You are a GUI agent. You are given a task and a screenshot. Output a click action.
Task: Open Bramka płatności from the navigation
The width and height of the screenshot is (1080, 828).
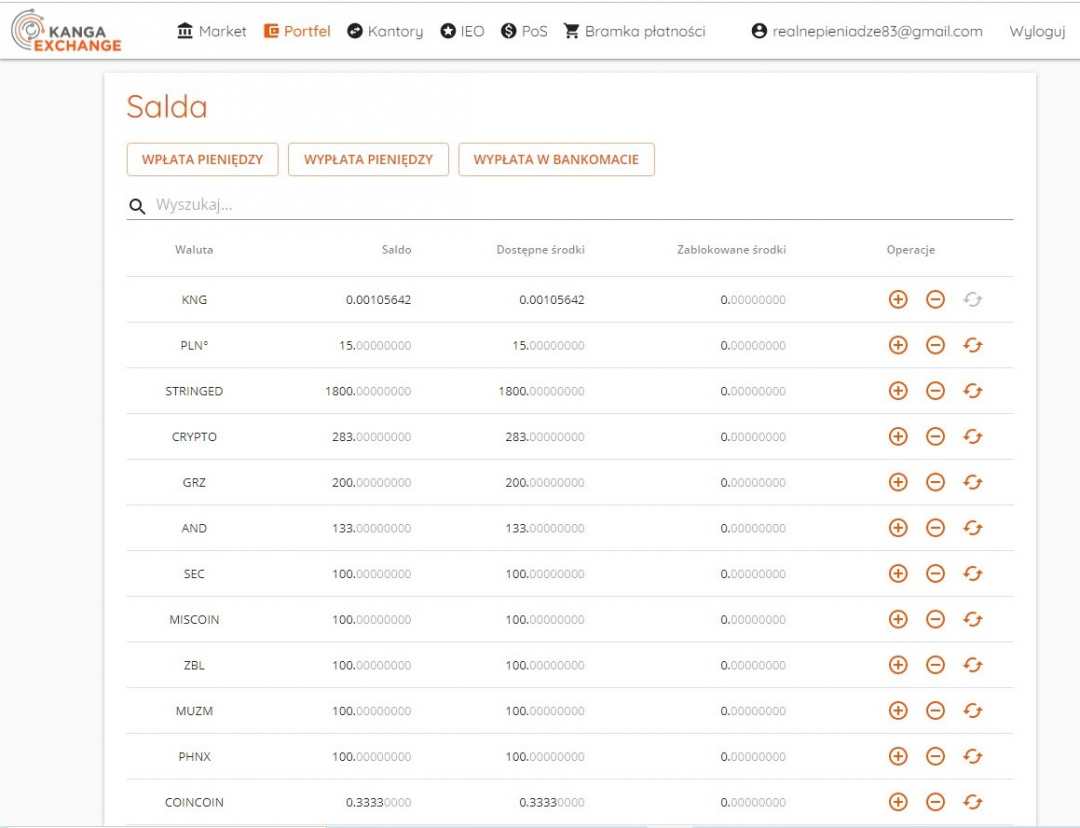click(634, 31)
